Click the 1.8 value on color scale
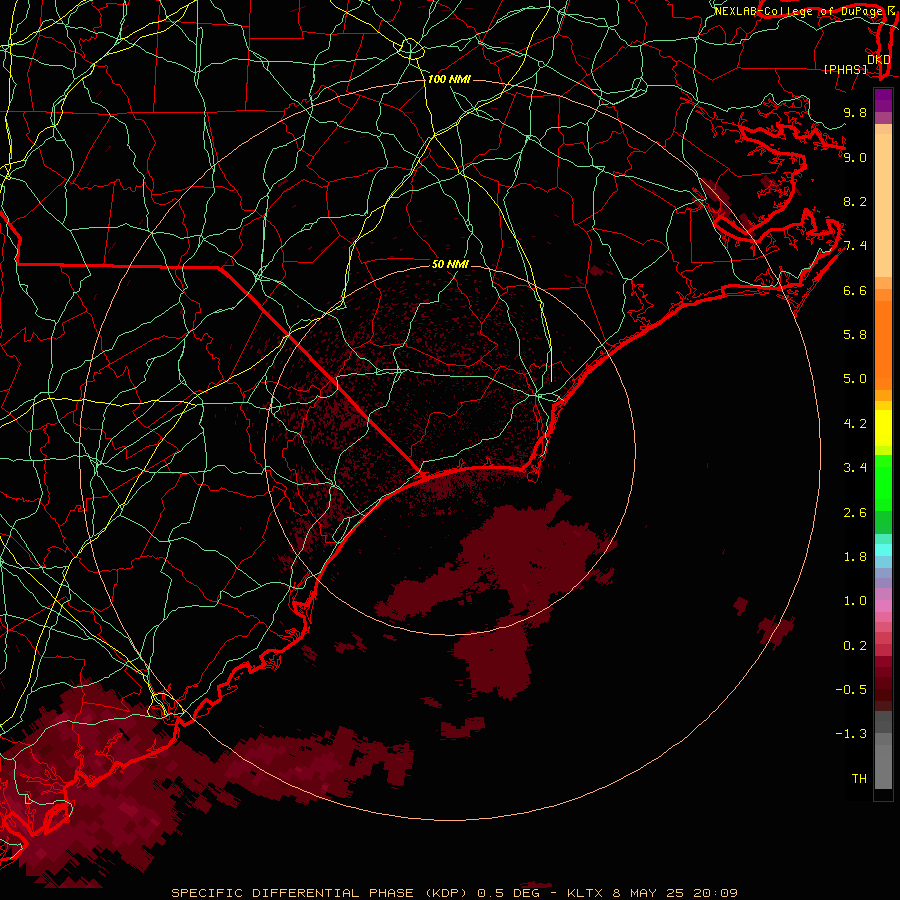The width and height of the screenshot is (900, 900). pyautogui.click(x=855, y=557)
